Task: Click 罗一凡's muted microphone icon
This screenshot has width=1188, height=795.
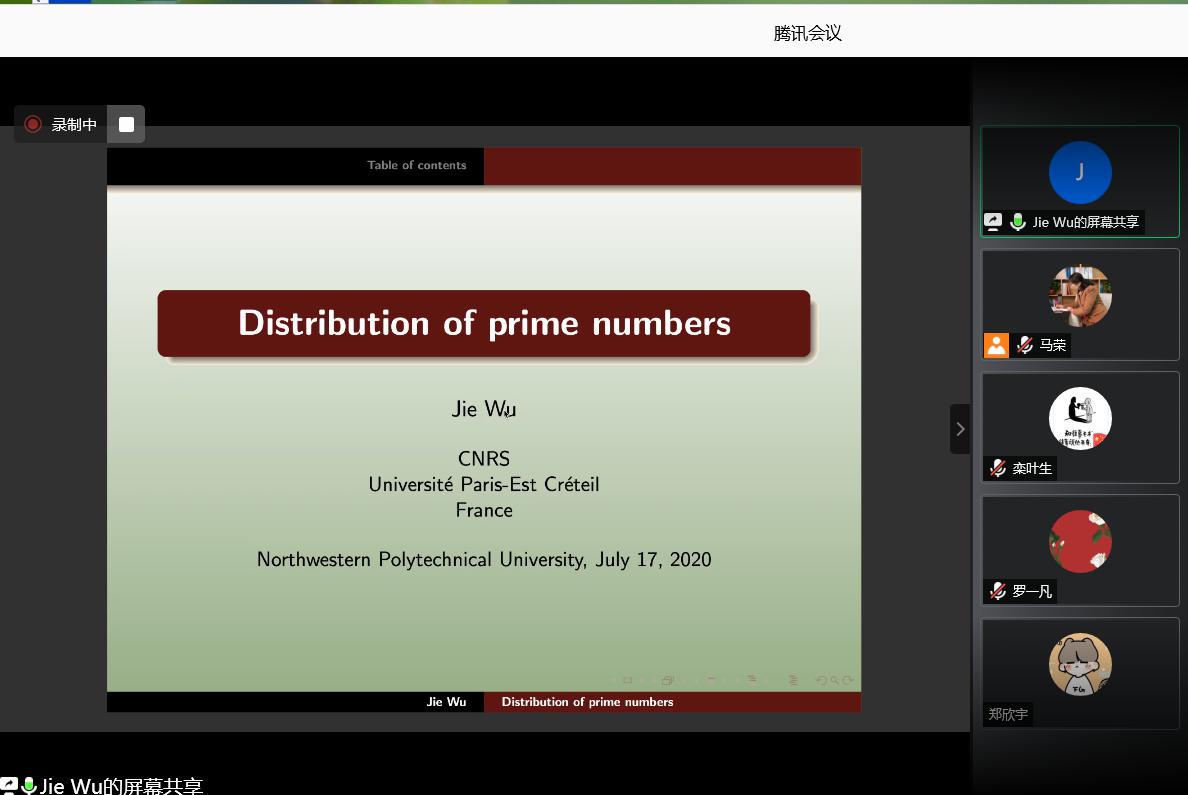Action: [997, 591]
